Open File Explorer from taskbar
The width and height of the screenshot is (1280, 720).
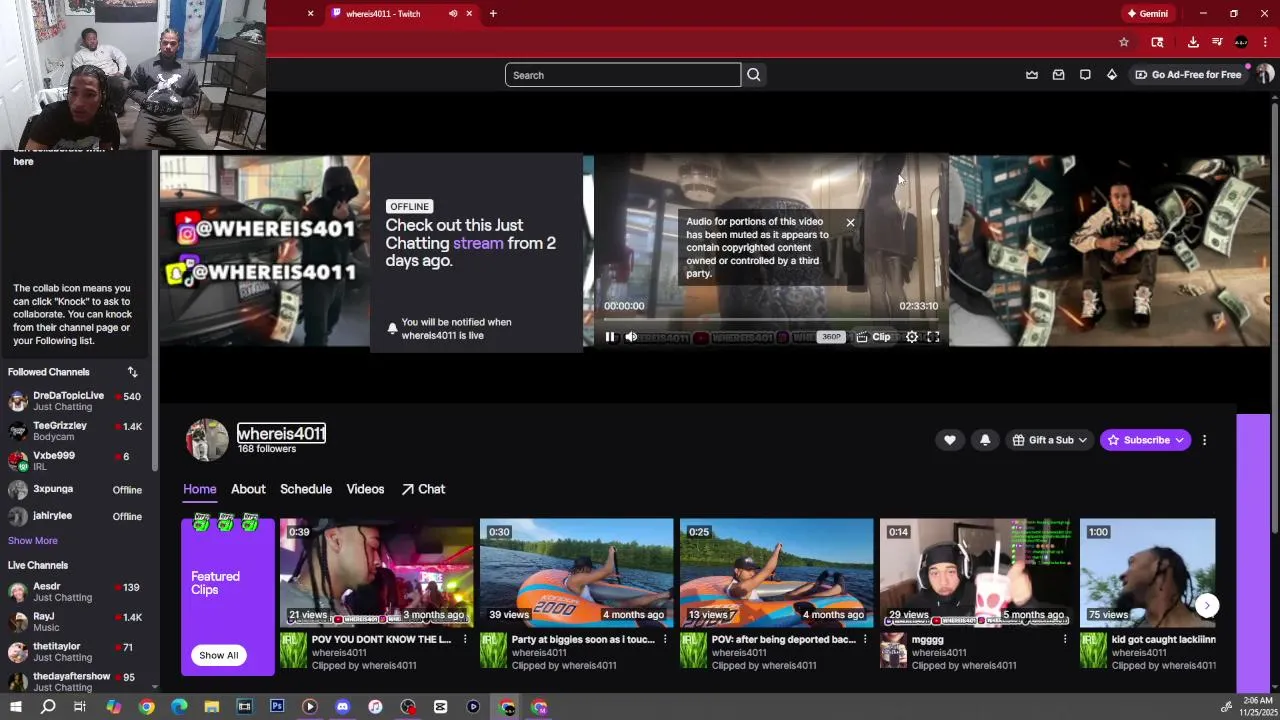coord(212,707)
